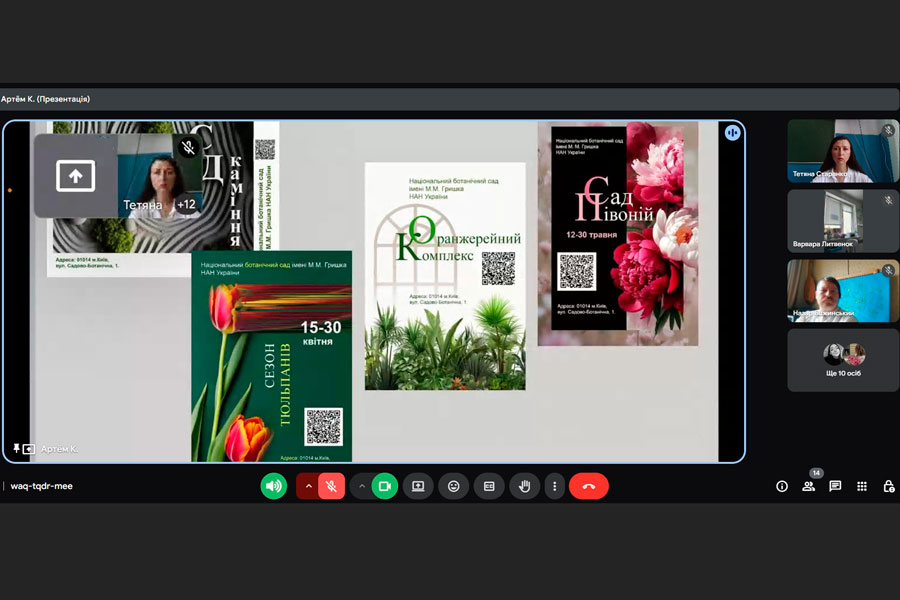The height and width of the screenshot is (600, 900).
Task: Raise hand using the hand icon
Action: pyautogui.click(x=525, y=486)
